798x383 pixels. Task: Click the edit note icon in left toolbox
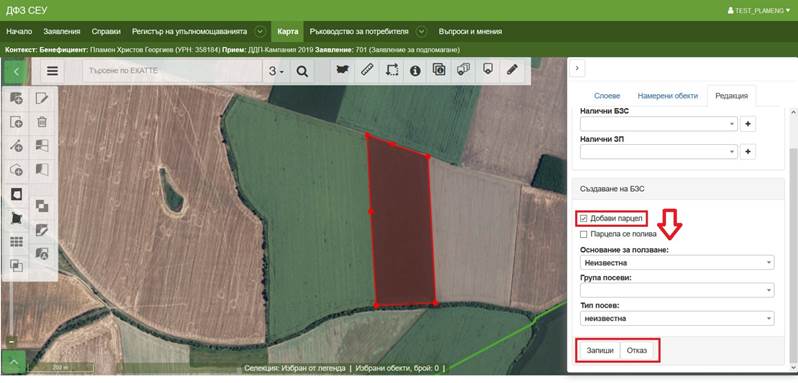[42, 98]
